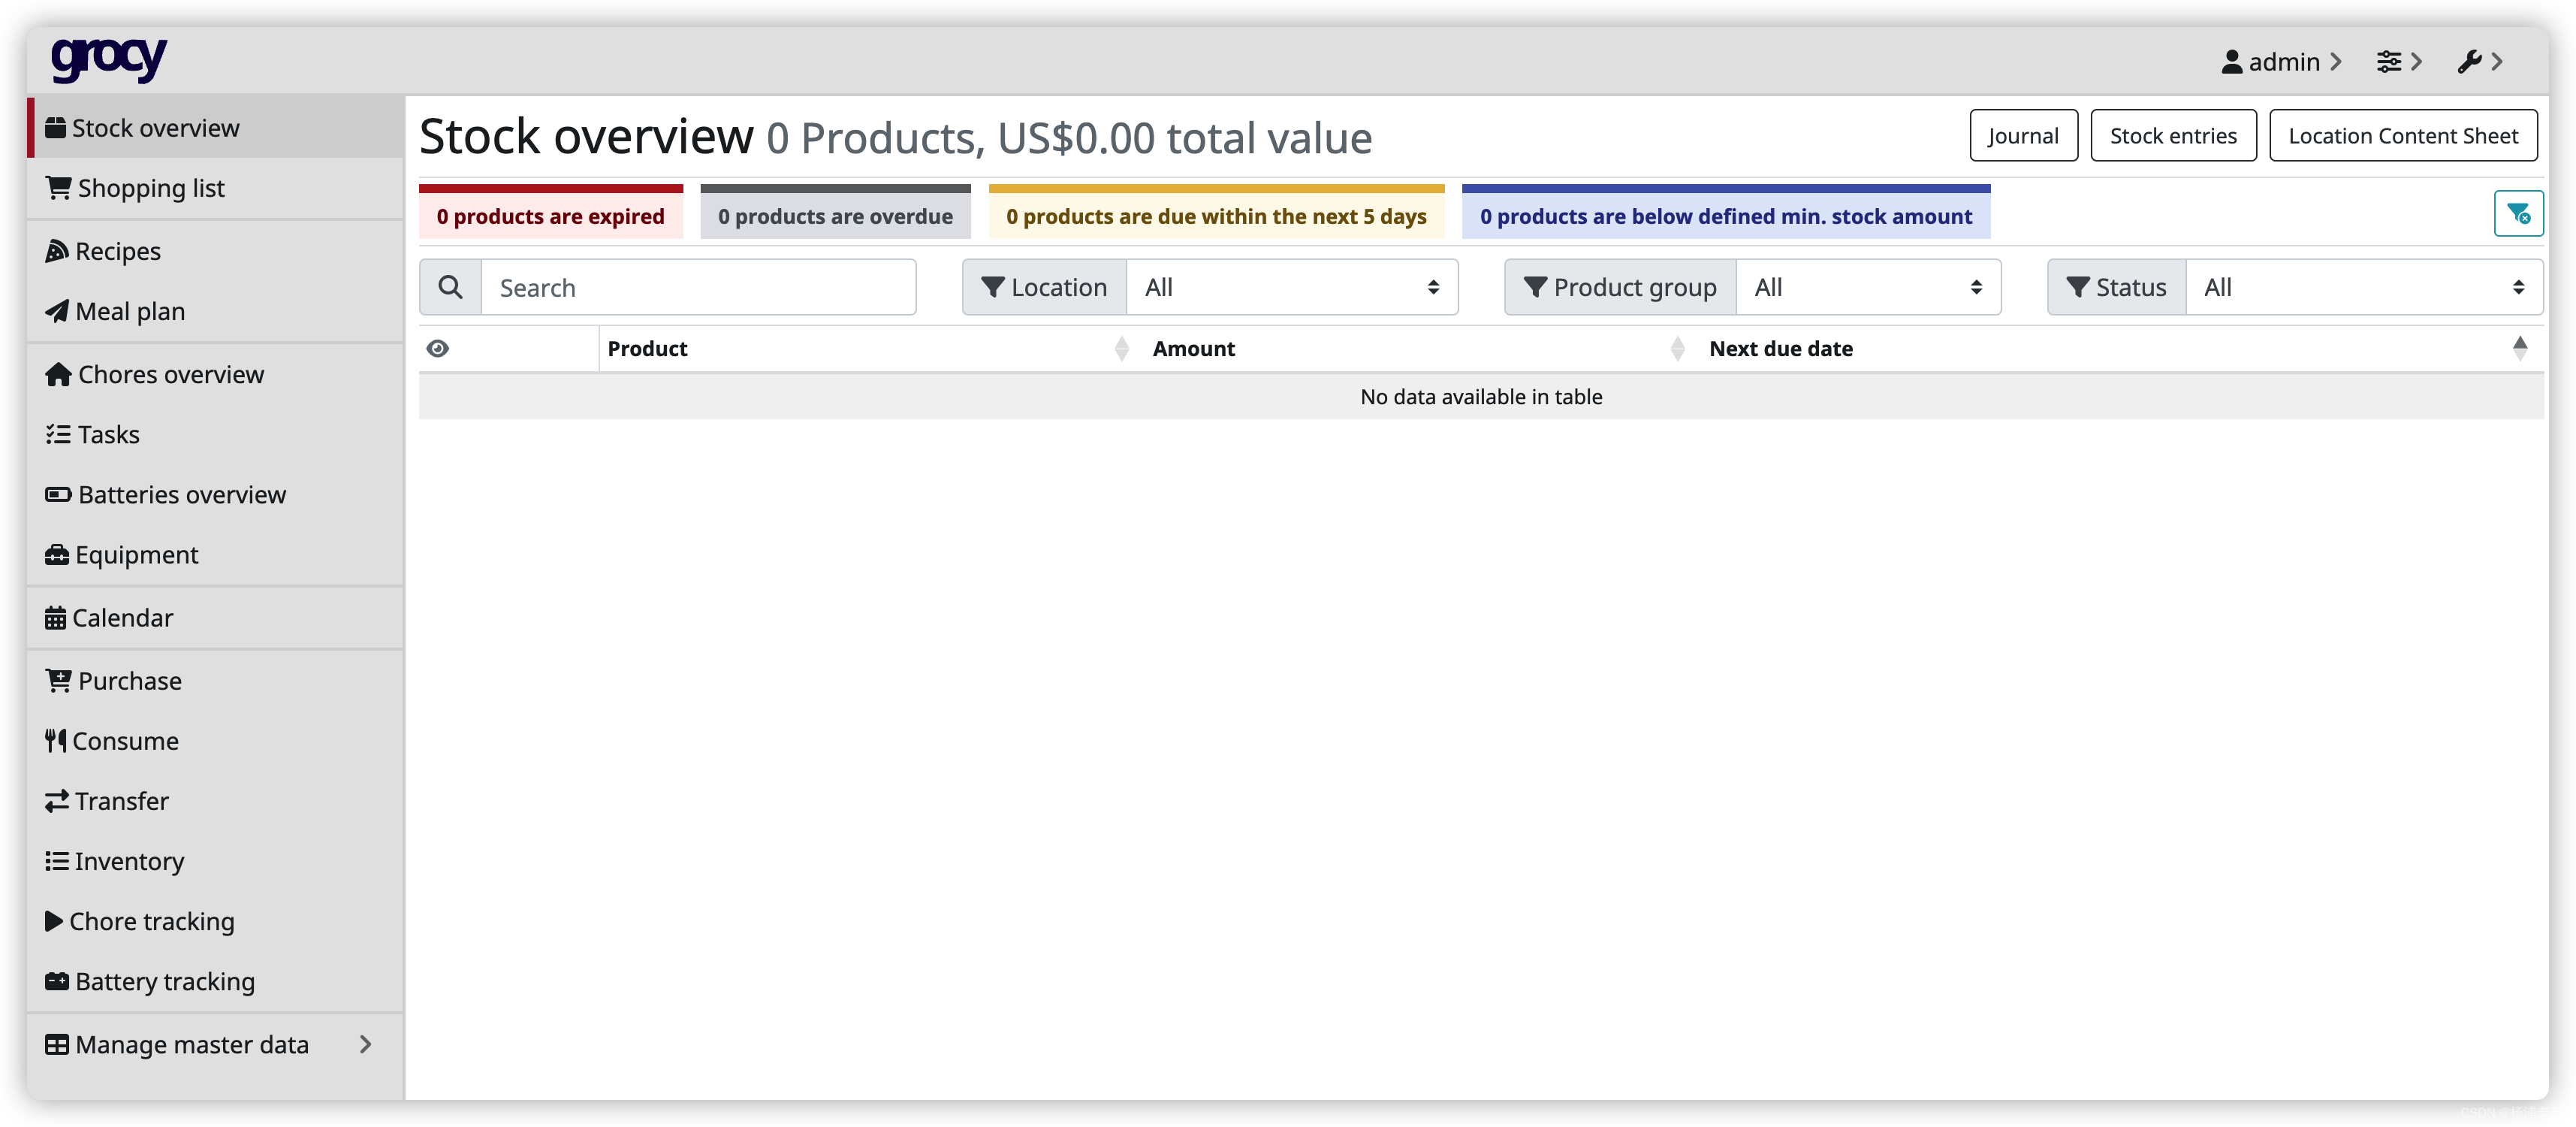Viewport: 2576px width, 1127px height.
Task: Filter by expired products badge
Action: point(550,216)
